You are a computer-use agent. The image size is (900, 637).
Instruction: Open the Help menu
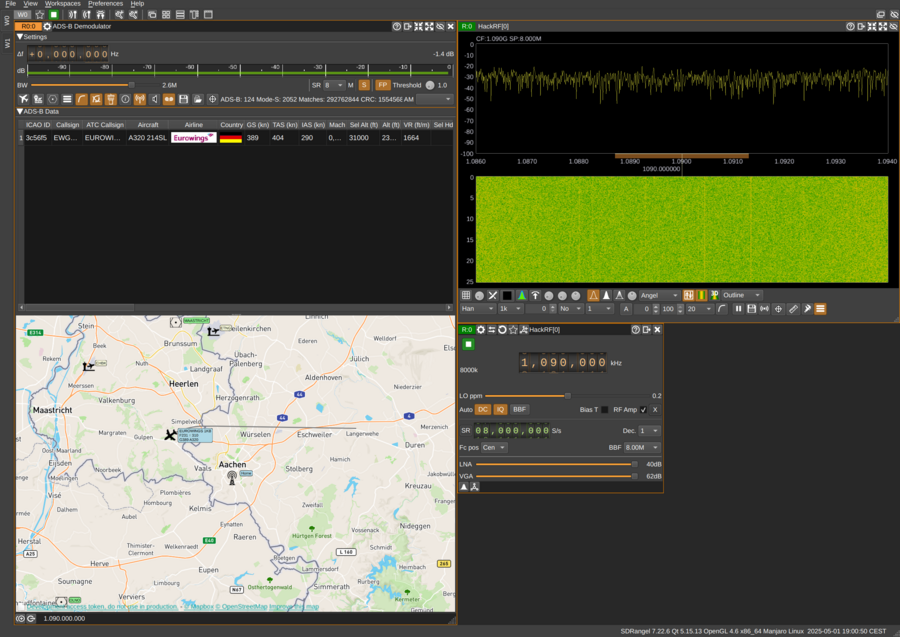click(x=137, y=3)
